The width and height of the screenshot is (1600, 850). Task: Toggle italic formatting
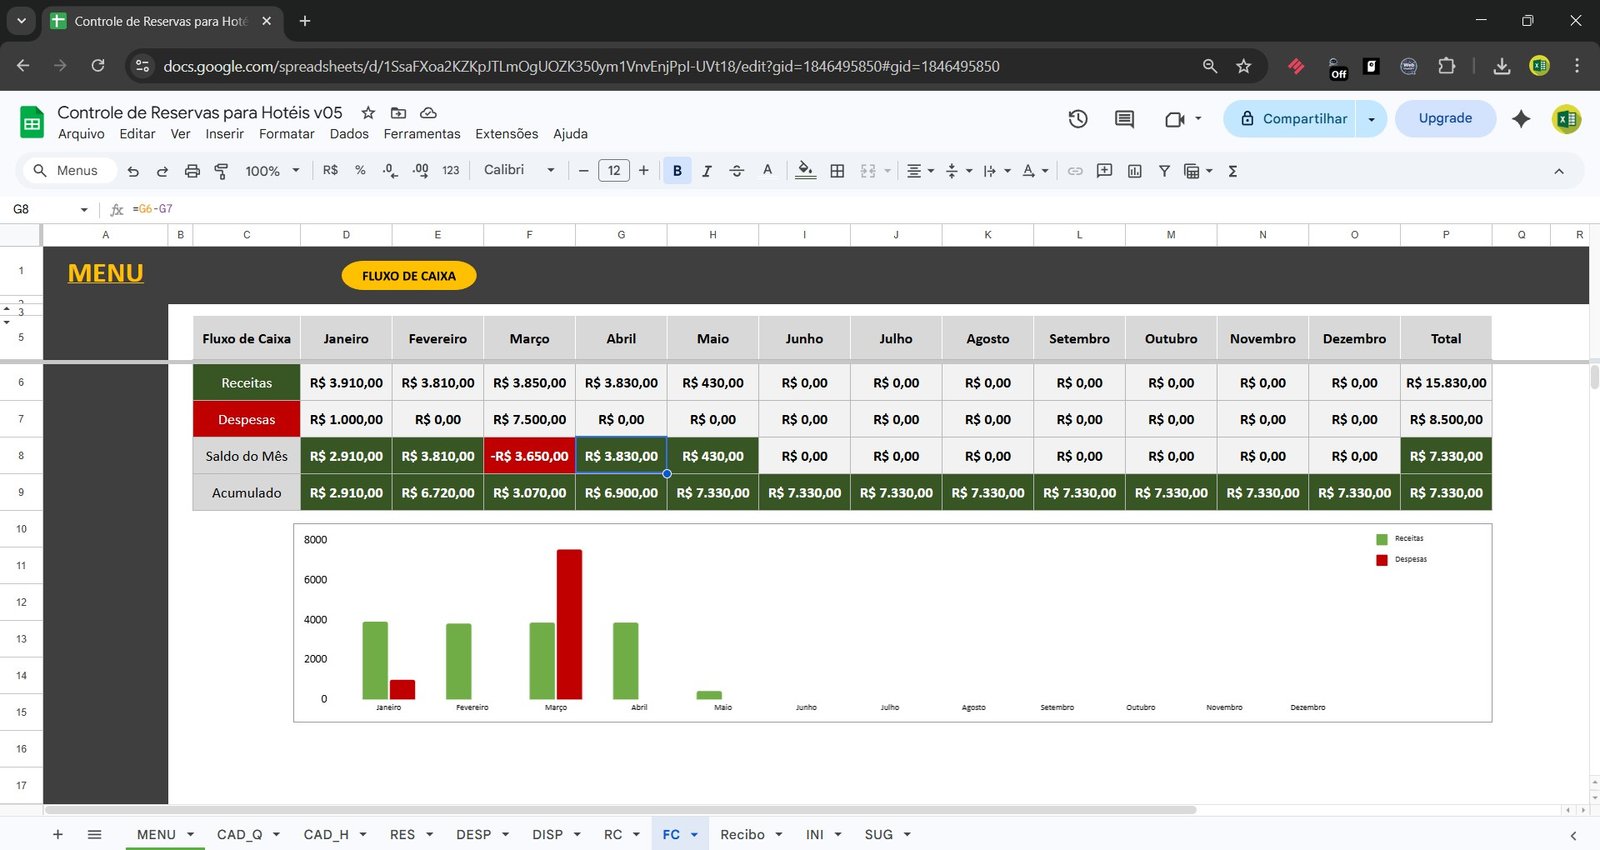707,171
